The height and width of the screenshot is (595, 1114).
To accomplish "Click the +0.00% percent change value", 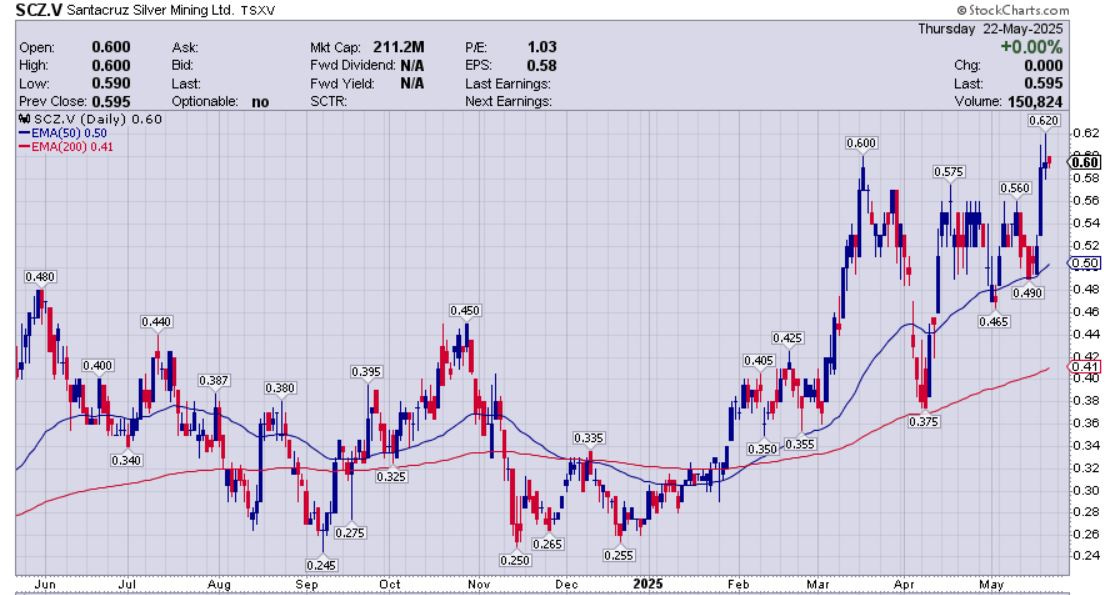I will [1032, 47].
